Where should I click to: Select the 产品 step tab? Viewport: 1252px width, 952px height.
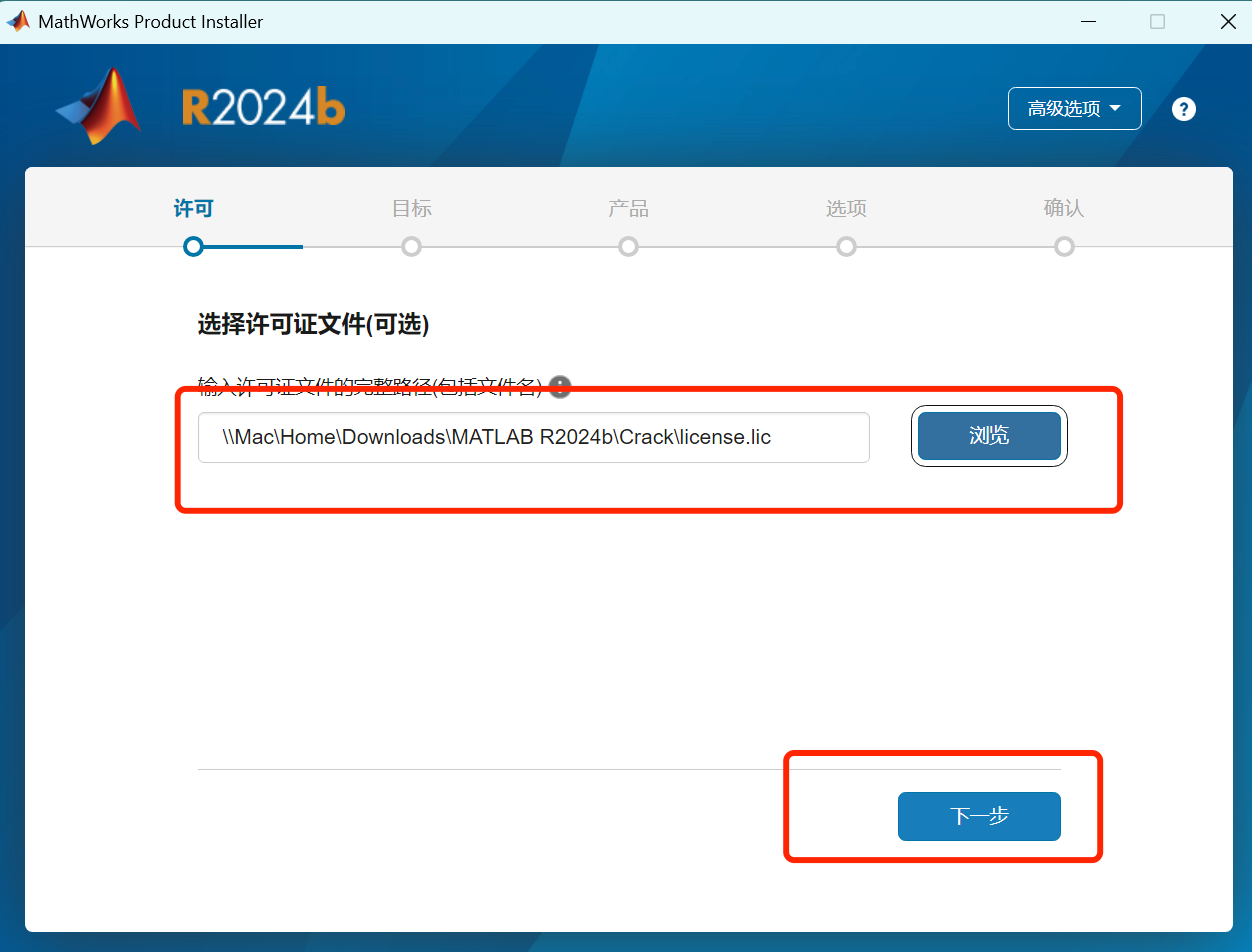click(628, 209)
